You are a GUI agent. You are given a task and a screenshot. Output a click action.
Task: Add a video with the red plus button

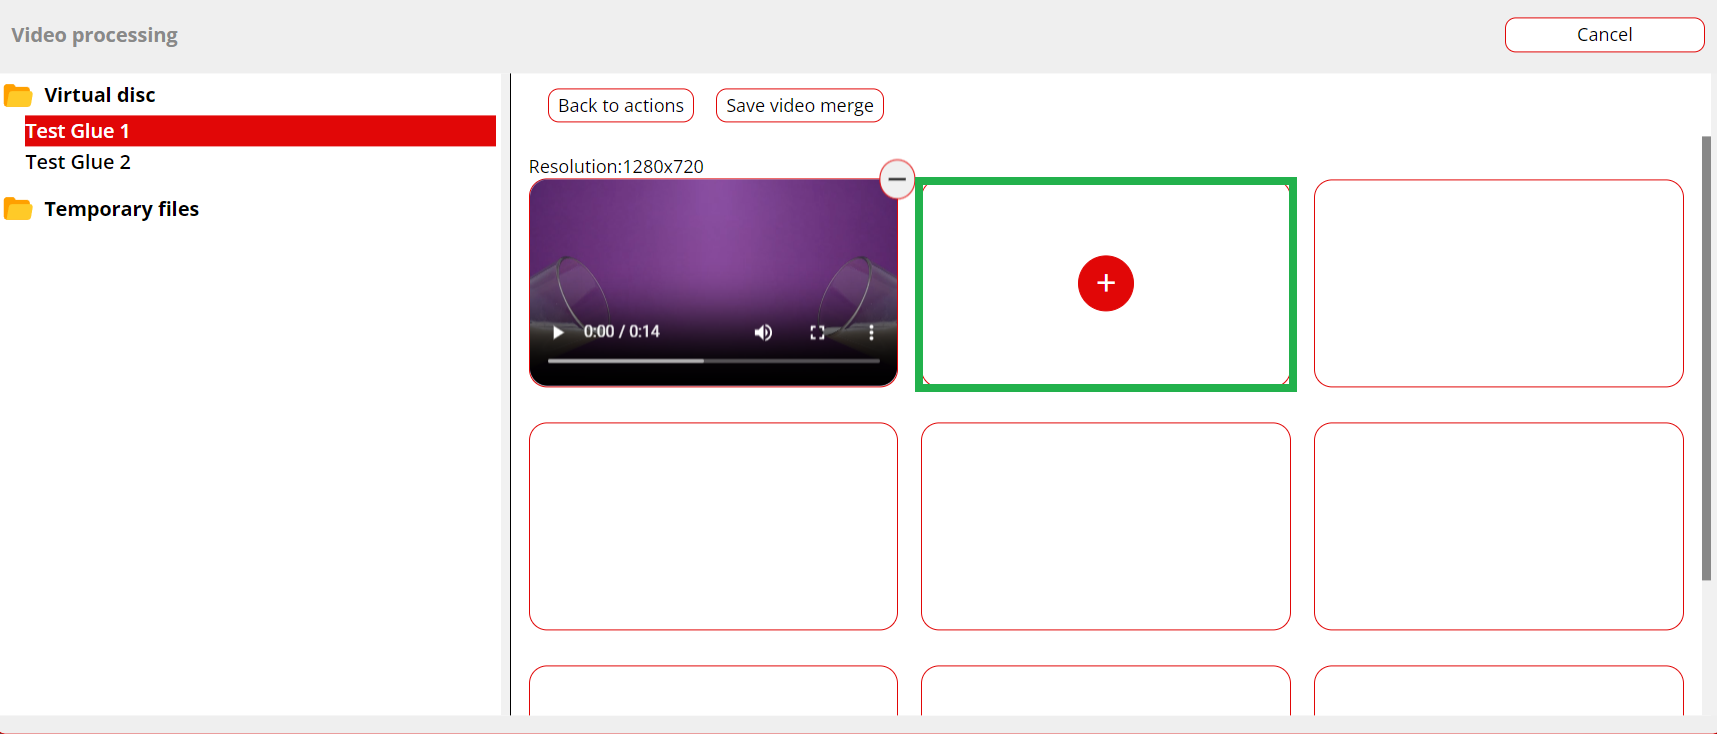(1105, 284)
